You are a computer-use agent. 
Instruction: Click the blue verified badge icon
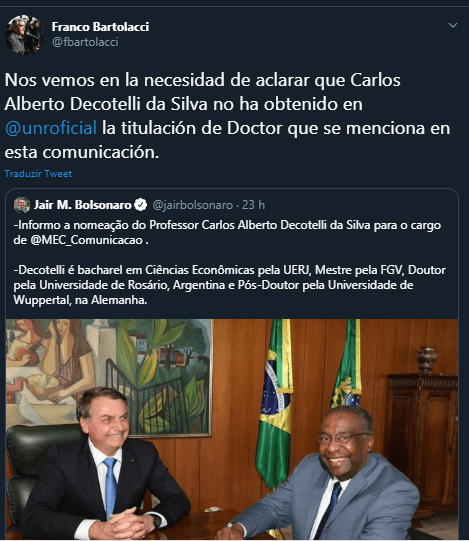click(x=140, y=205)
